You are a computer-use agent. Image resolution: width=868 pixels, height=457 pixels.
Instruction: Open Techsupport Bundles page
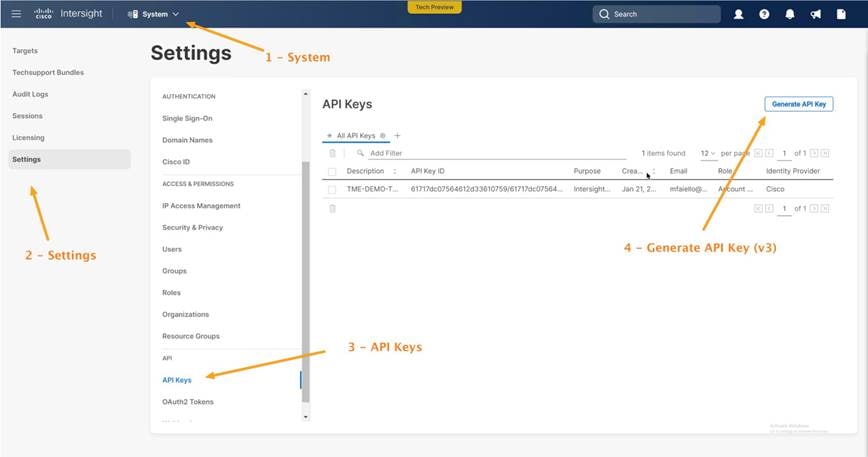(x=48, y=72)
